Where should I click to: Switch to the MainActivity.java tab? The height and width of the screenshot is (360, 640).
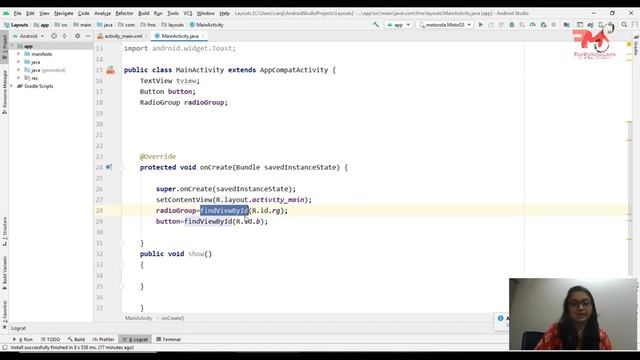(180, 36)
